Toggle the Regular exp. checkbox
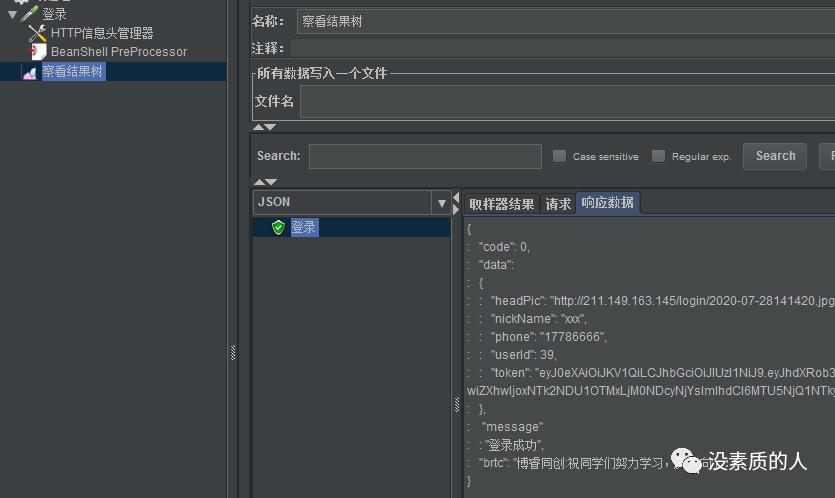835x498 pixels. 658,156
